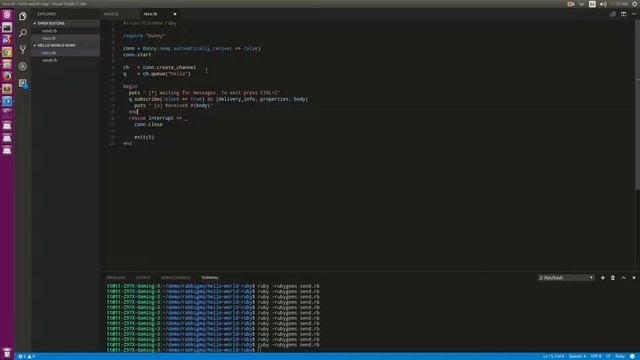
Task: Click the clock in the top panel
Action: [619, 4]
